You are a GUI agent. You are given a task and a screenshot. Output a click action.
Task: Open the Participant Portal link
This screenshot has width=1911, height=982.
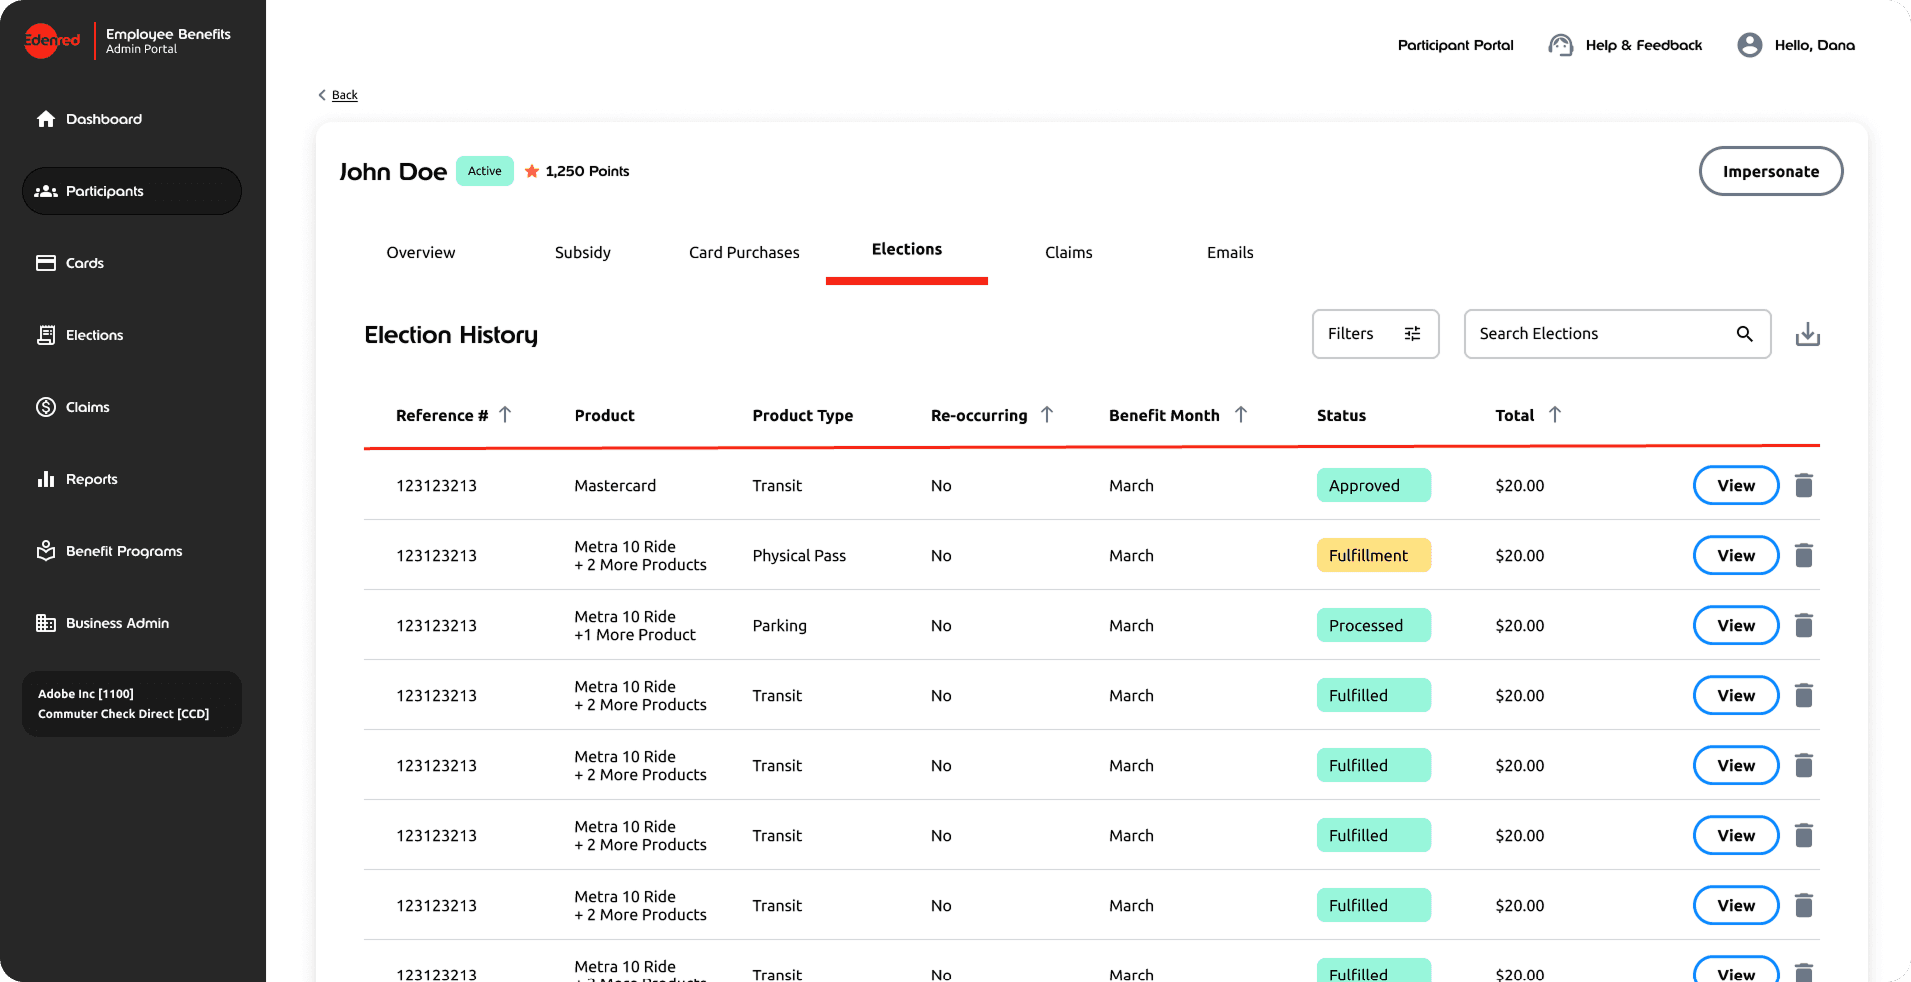[x=1456, y=45]
